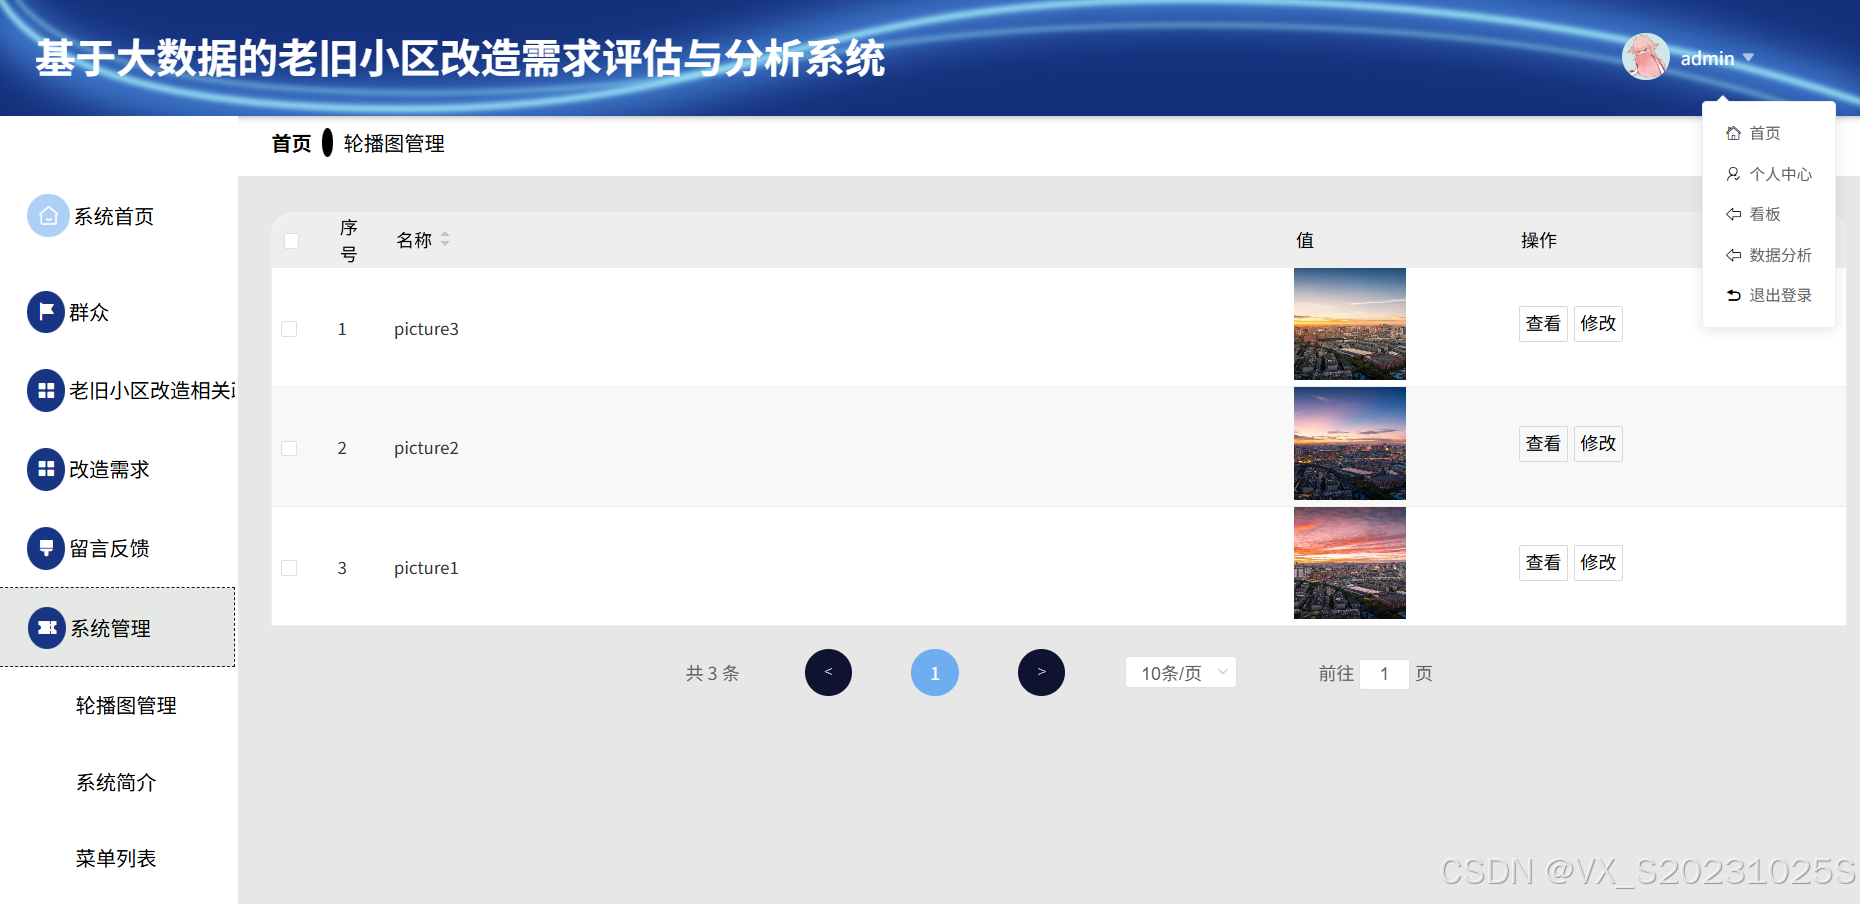This screenshot has height=904, width=1860.
Task: Click the message icon beside 留言反馈
Action: coord(46,548)
